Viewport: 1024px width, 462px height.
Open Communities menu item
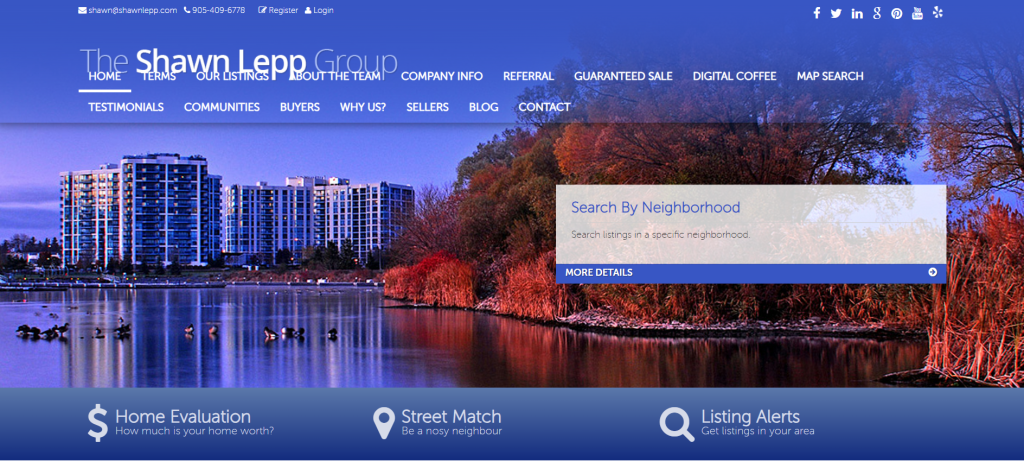[222, 107]
